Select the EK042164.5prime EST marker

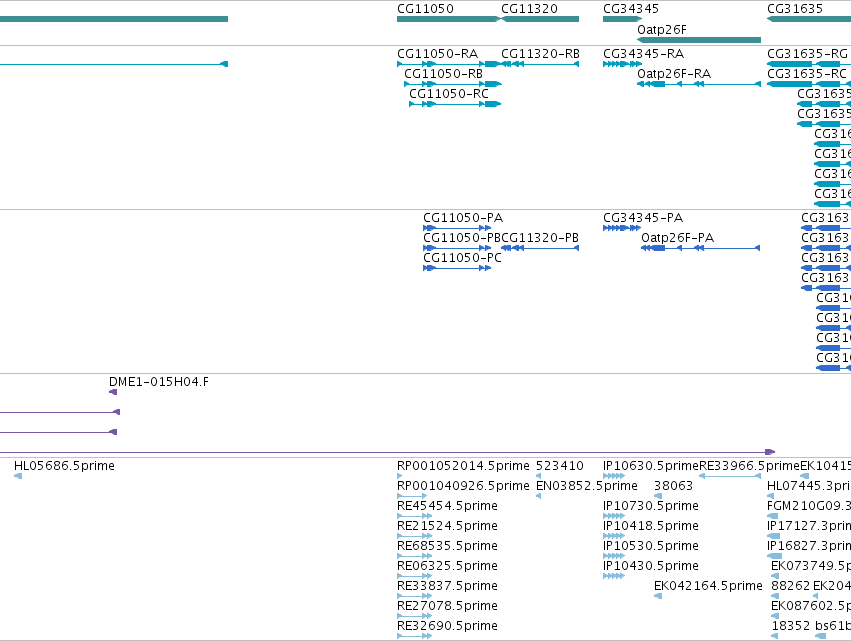coord(658,596)
